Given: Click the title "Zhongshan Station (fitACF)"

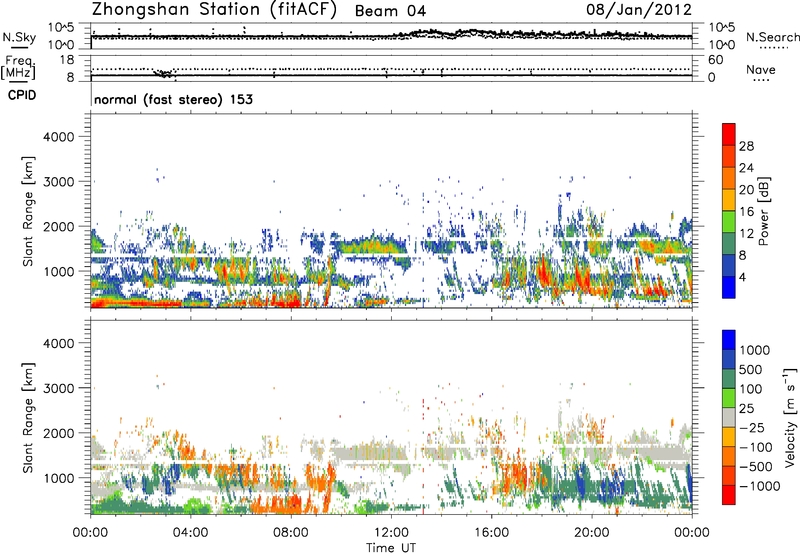Looking at the screenshot, I should click(214, 10).
